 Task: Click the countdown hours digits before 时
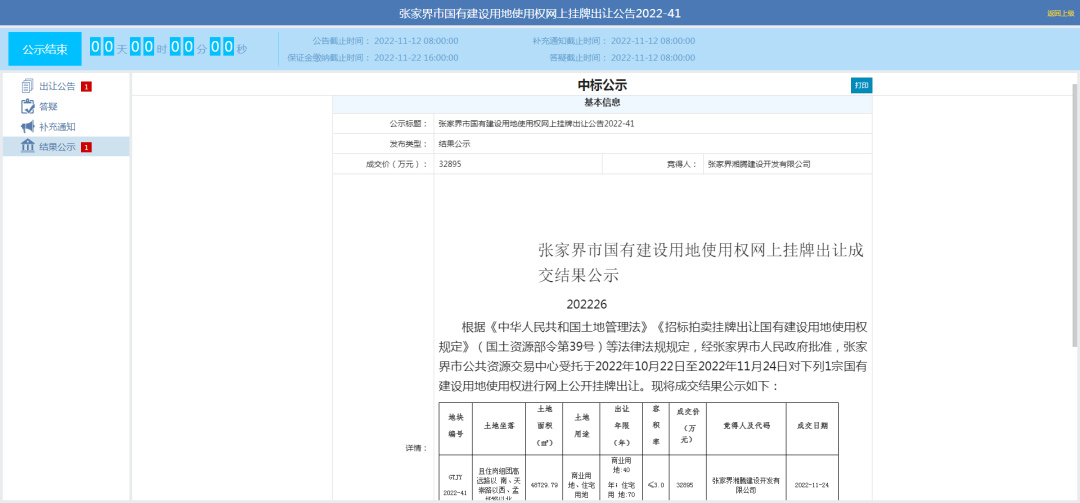pyautogui.click(x=142, y=48)
